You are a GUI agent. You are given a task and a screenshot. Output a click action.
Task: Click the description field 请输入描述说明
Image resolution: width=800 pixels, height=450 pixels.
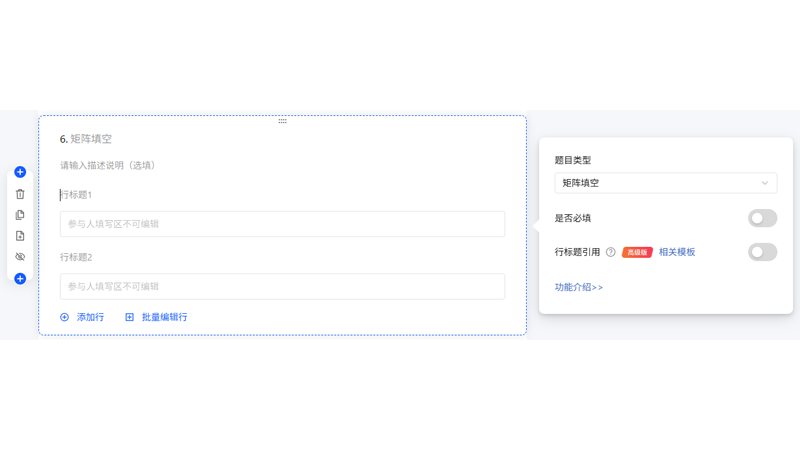(107, 165)
